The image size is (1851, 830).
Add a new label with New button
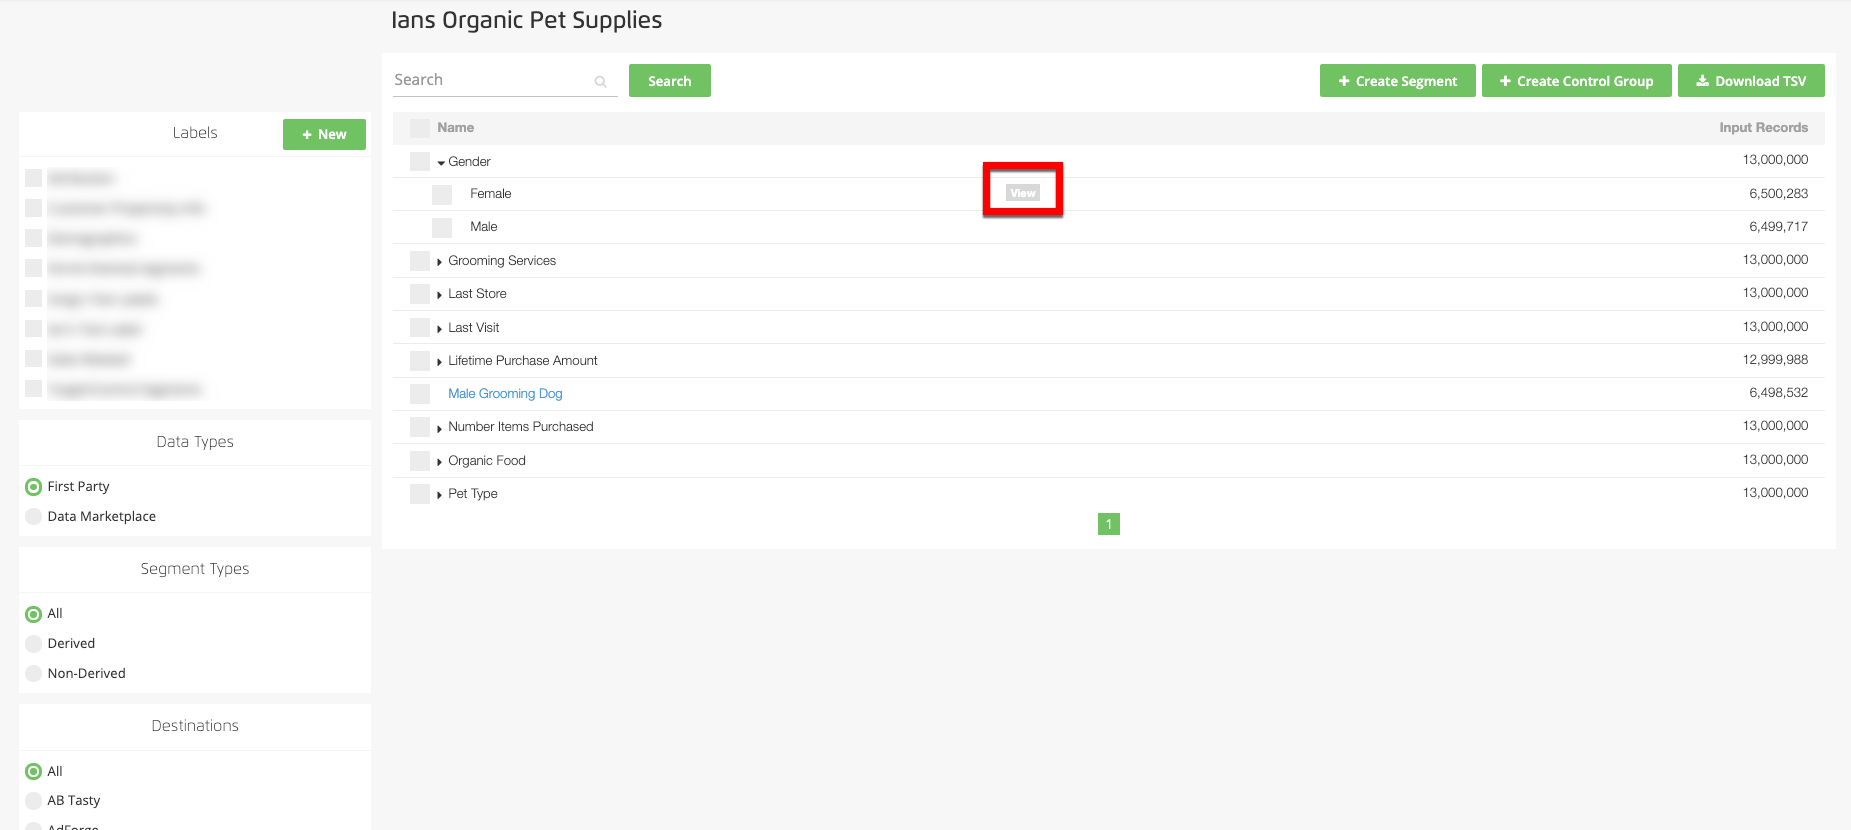click(324, 134)
